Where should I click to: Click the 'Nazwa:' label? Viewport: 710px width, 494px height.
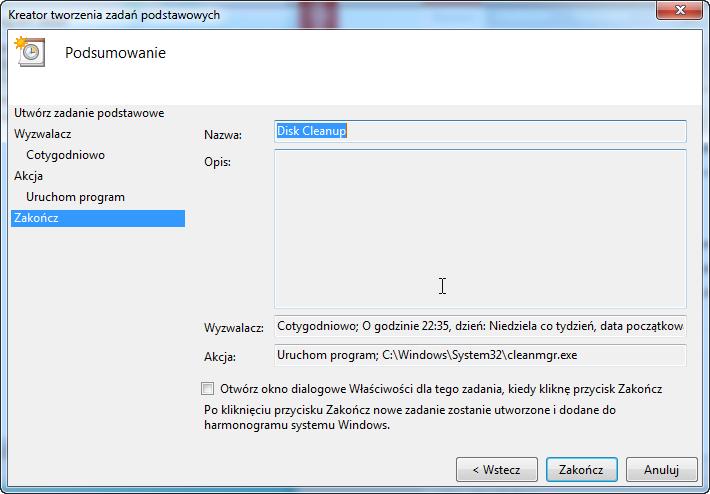coord(223,135)
